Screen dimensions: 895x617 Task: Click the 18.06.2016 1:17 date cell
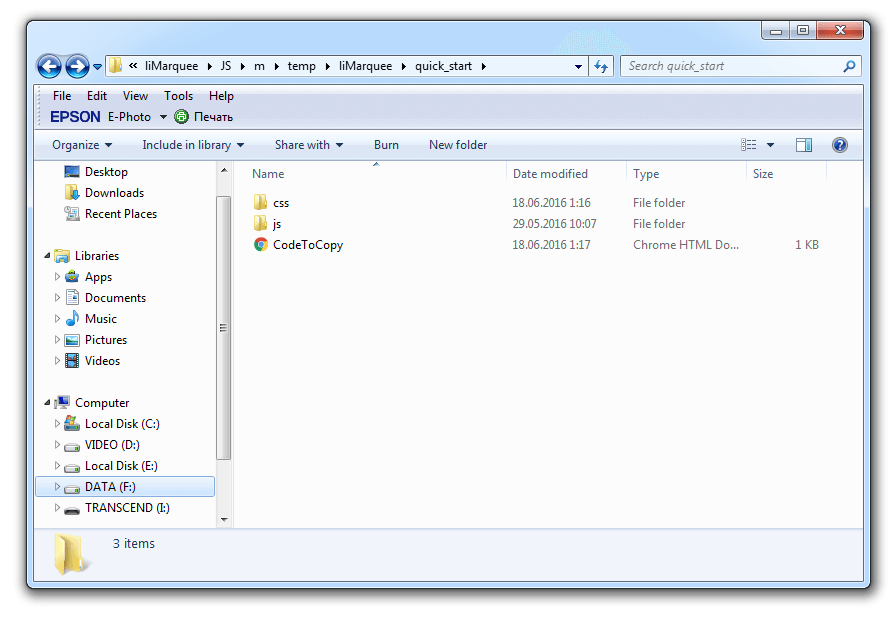551,245
